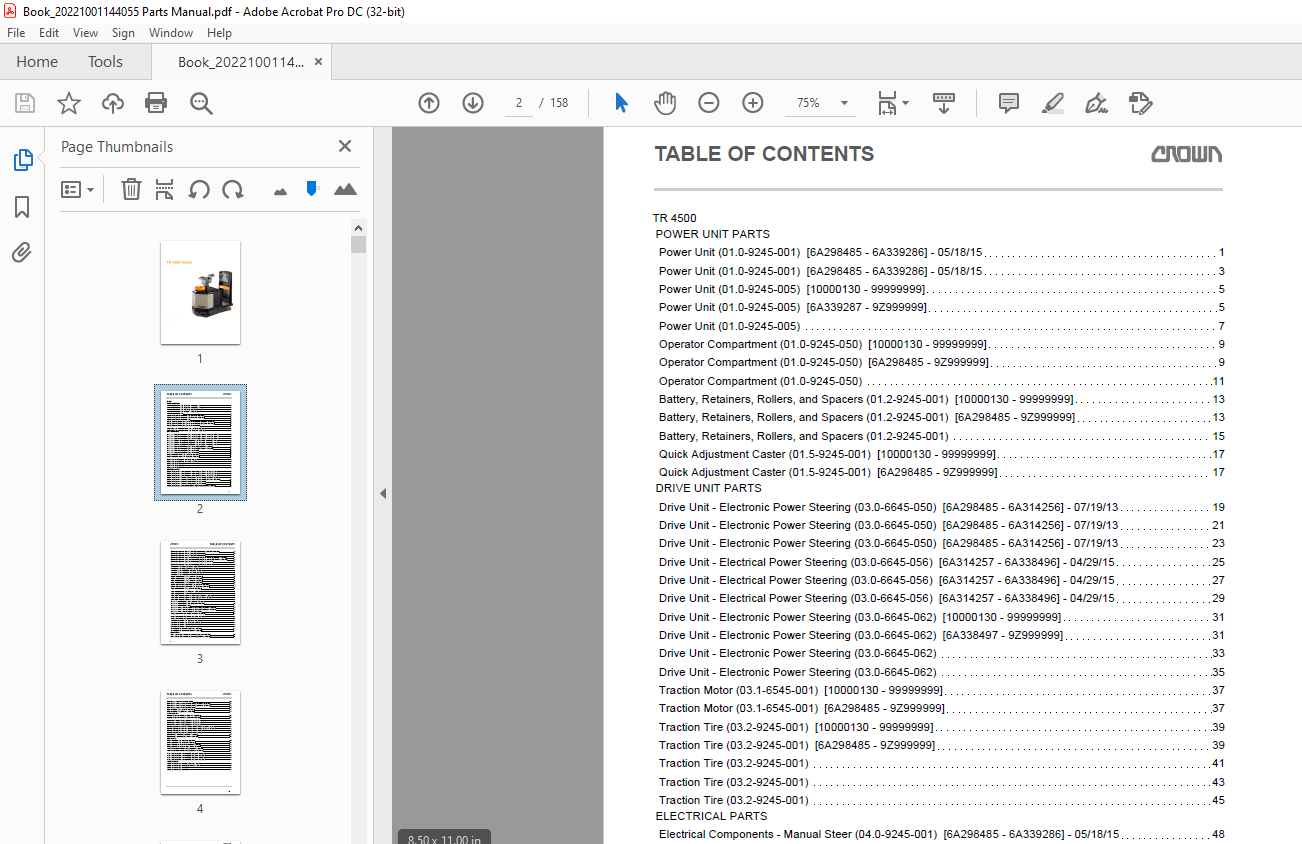Open the find text magnifier tool
The height and width of the screenshot is (844, 1302).
201,103
